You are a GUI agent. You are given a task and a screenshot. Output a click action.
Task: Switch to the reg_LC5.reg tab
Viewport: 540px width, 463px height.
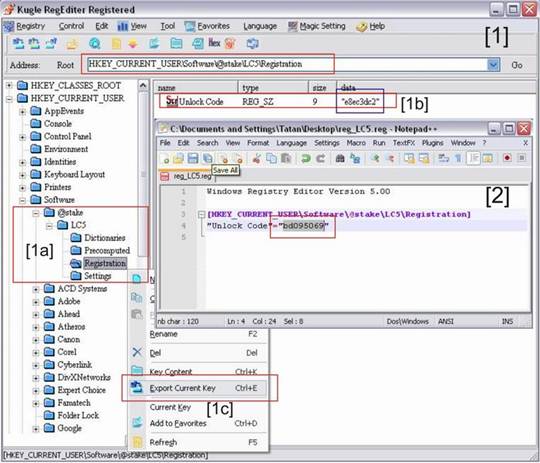point(187,176)
